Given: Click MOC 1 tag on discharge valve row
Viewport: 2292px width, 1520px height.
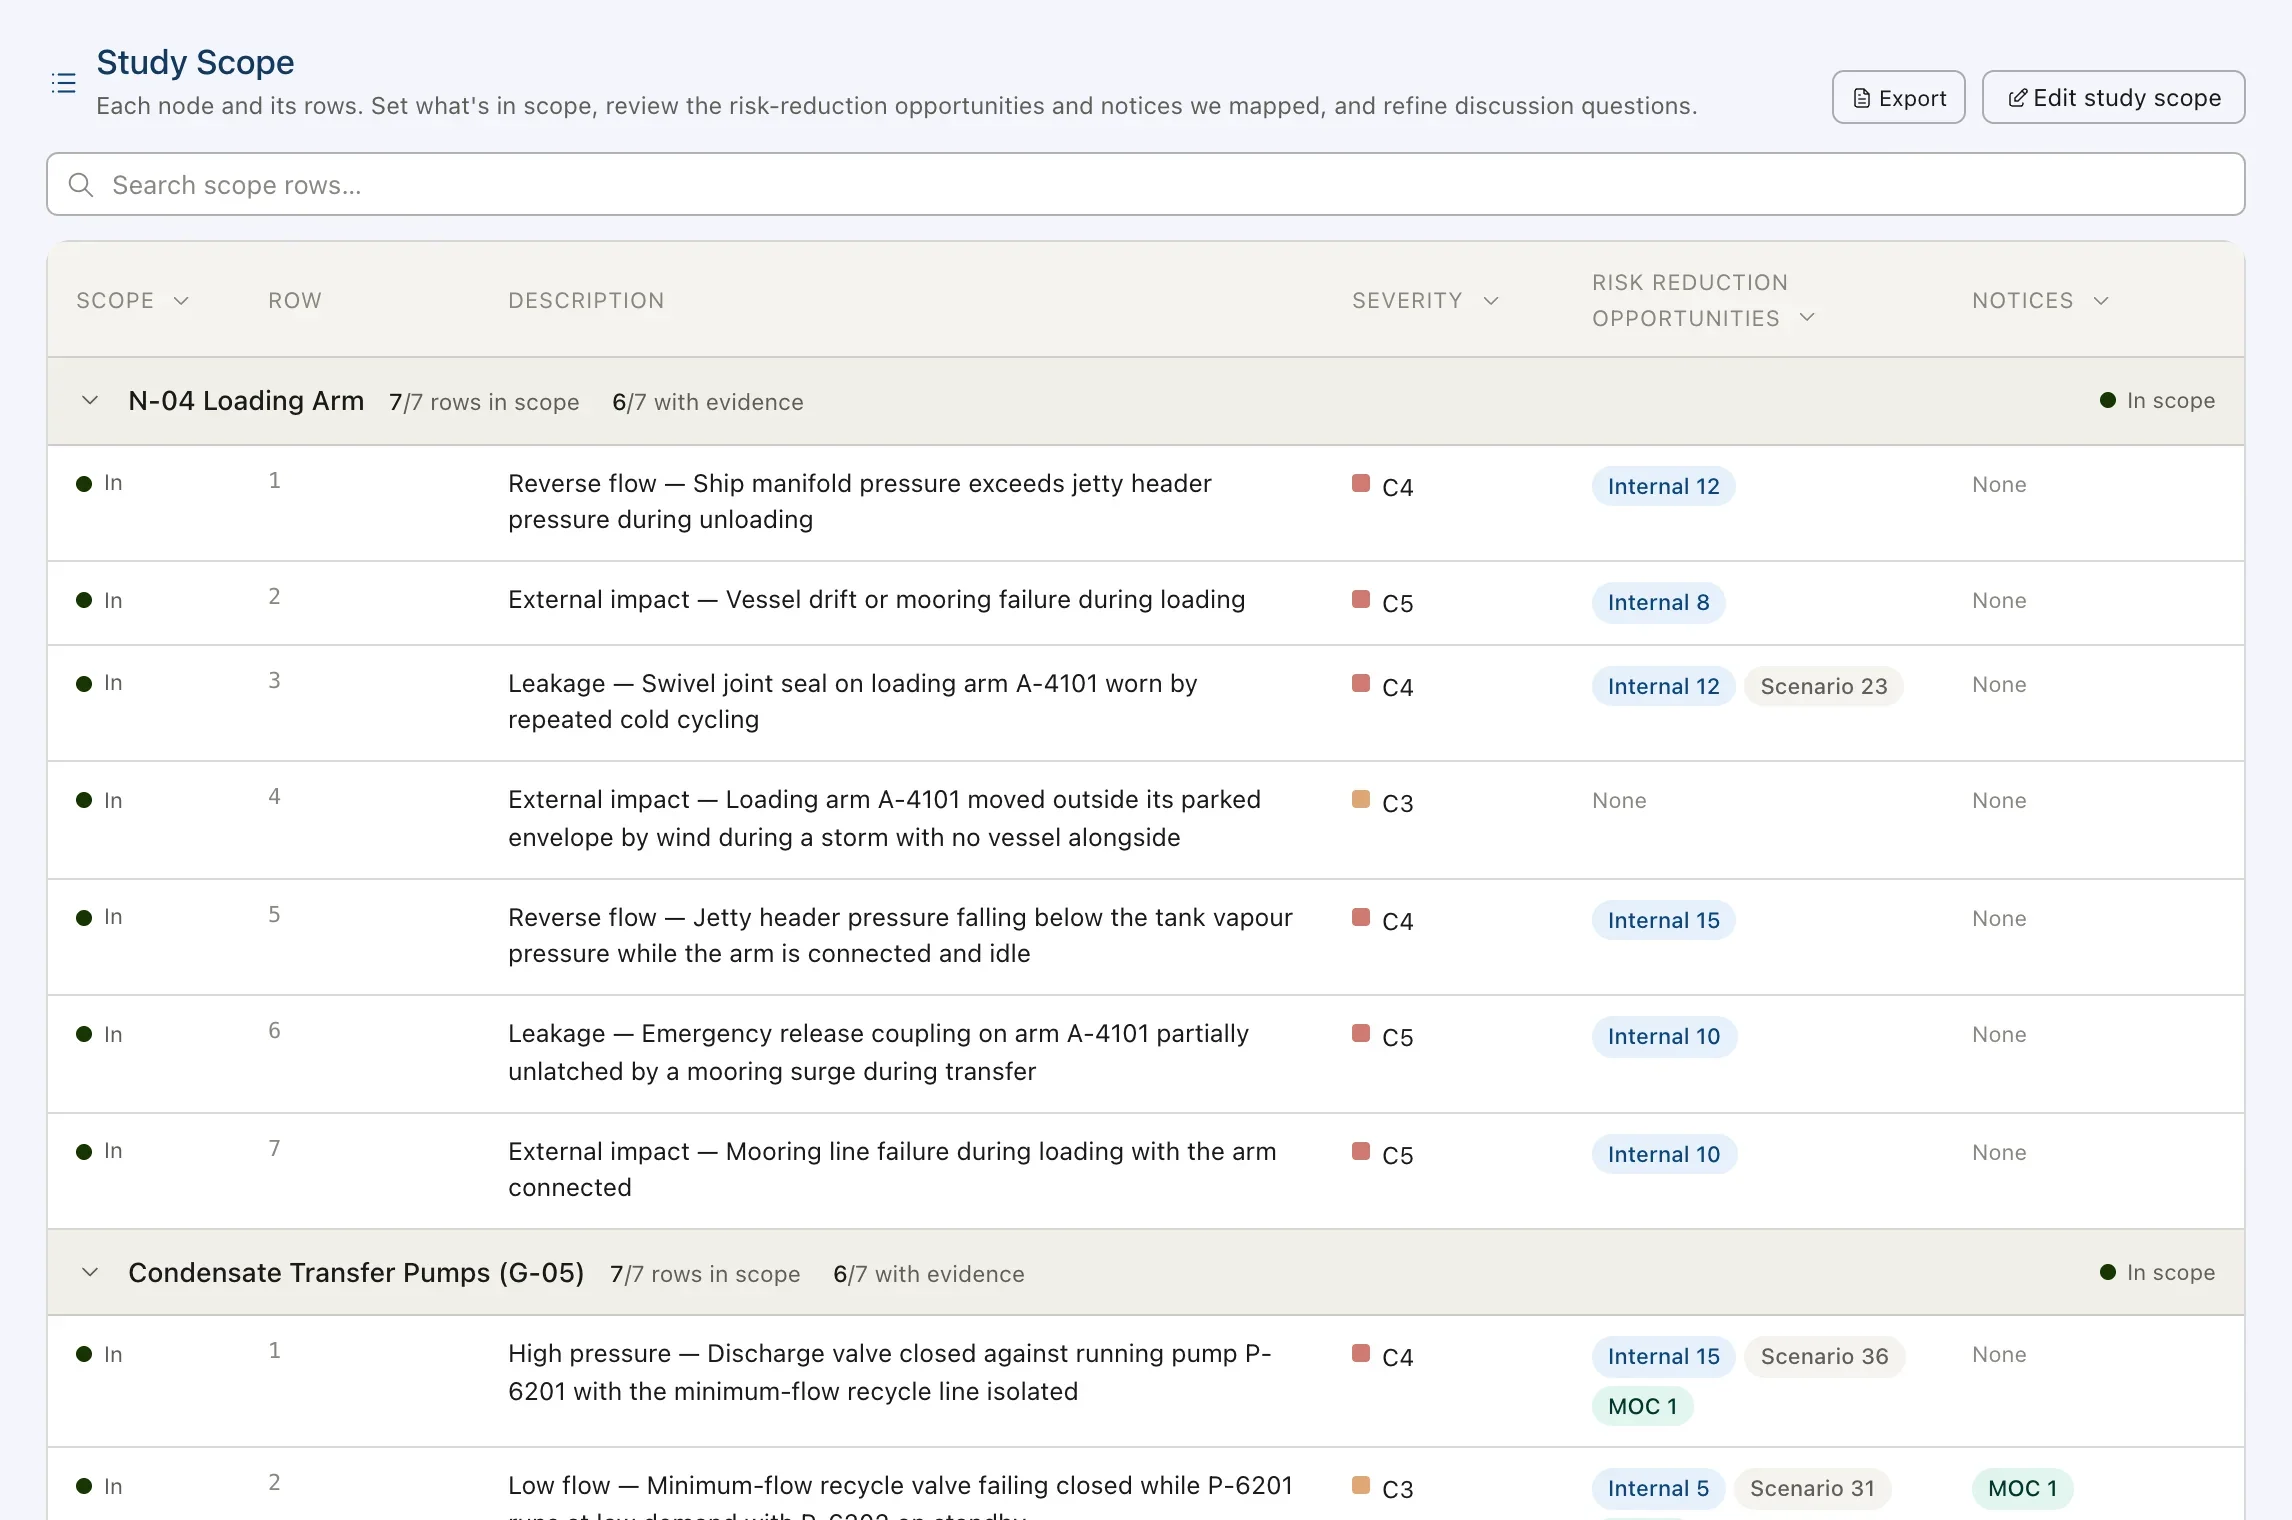Looking at the screenshot, I should tap(1642, 1407).
